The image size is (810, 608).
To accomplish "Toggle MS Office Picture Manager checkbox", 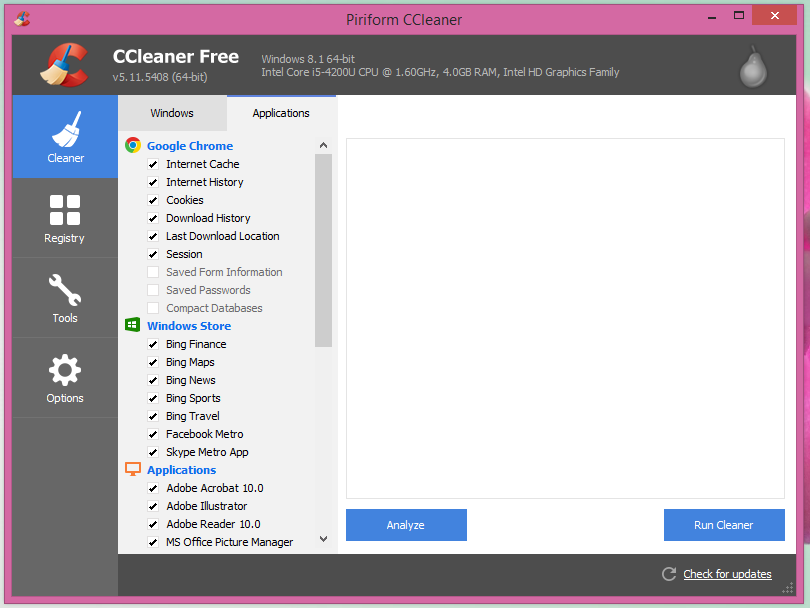I will tap(153, 542).
